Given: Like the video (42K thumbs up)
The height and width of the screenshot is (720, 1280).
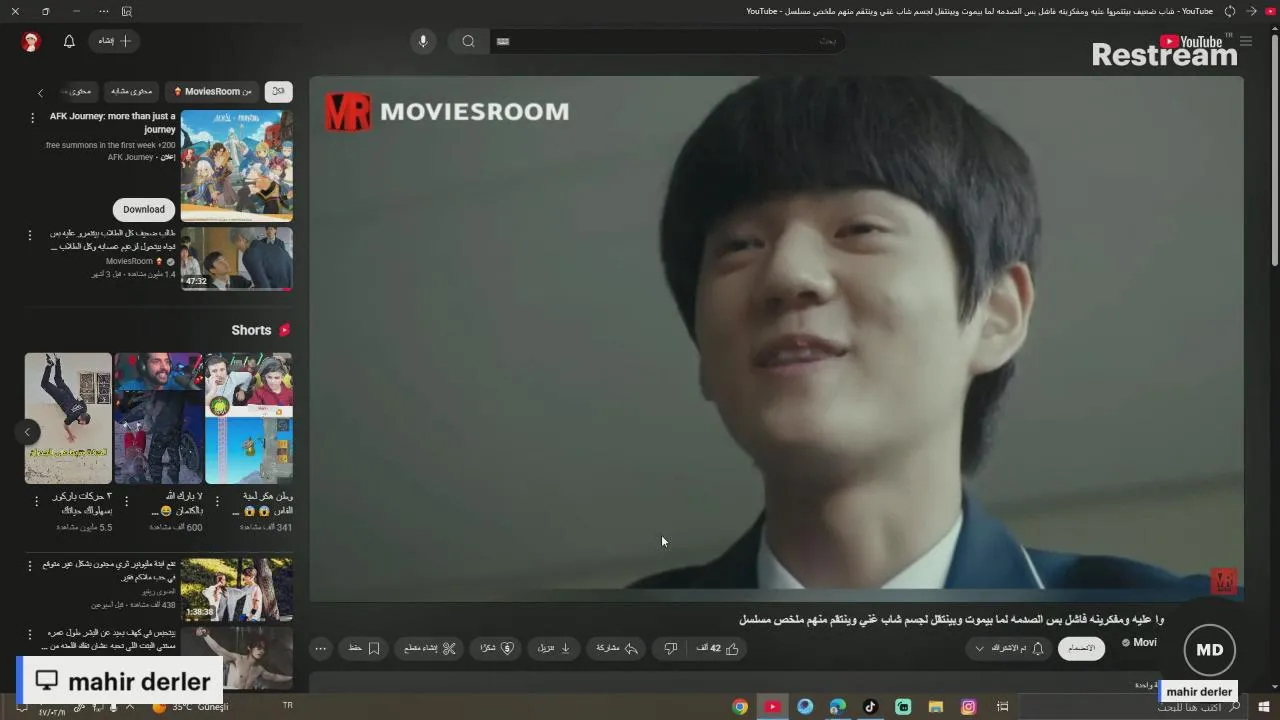Looking at the screenshot, I should 718,648.
